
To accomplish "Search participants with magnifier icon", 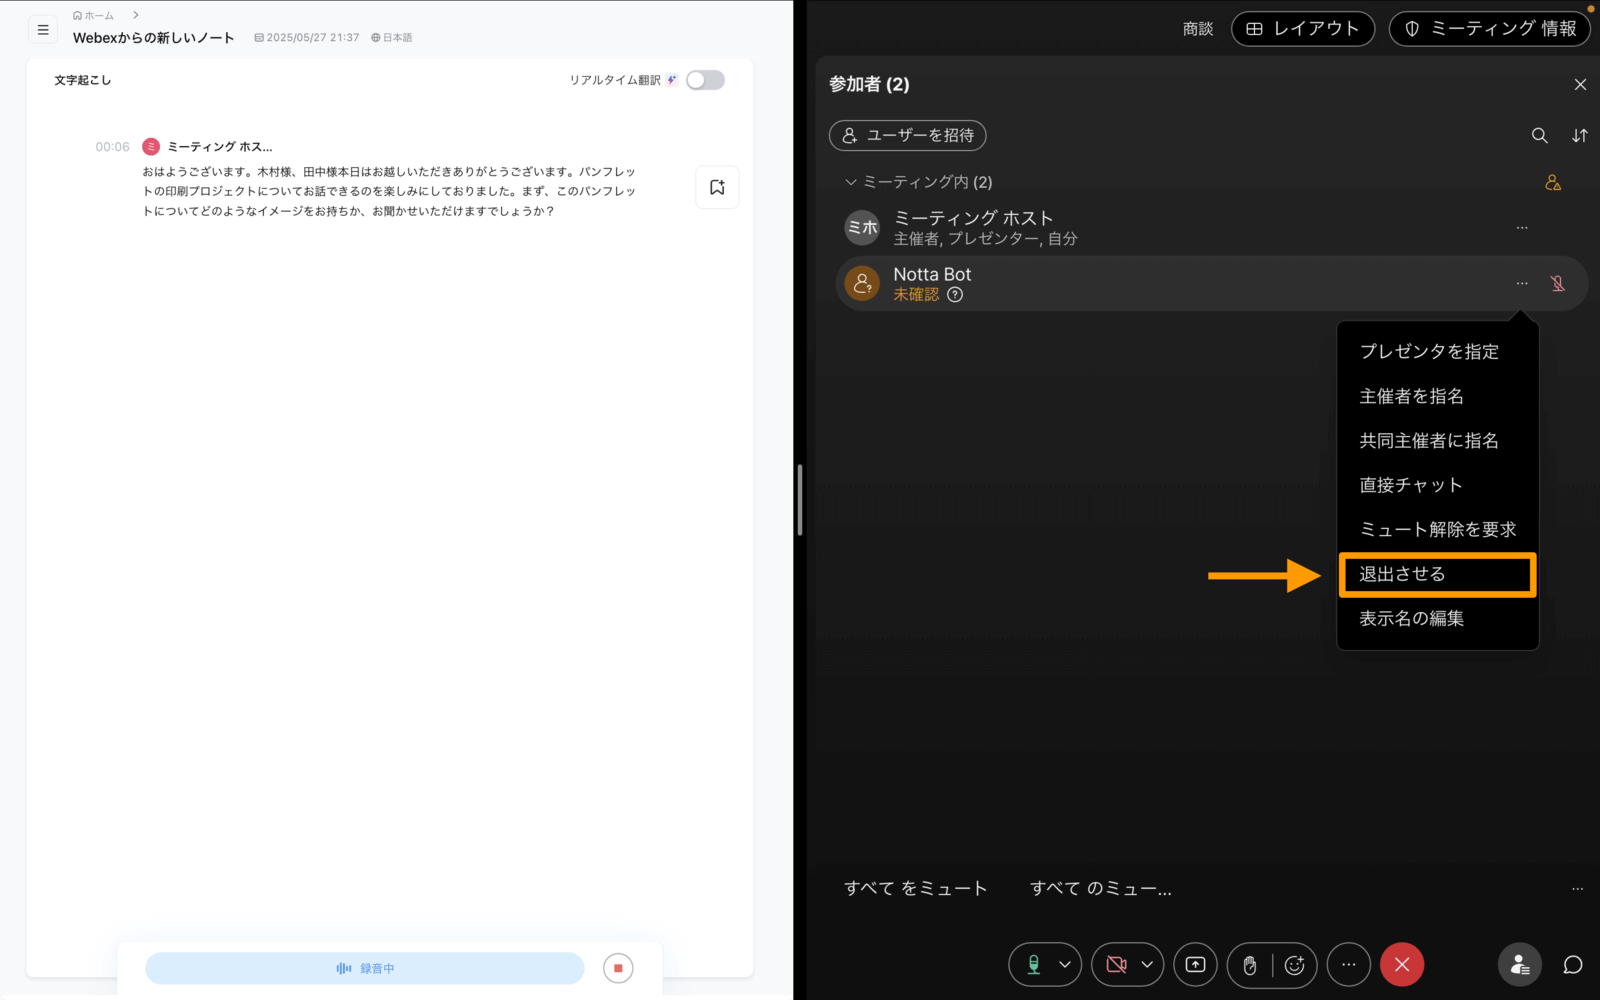I will (x=1540, y=135).
